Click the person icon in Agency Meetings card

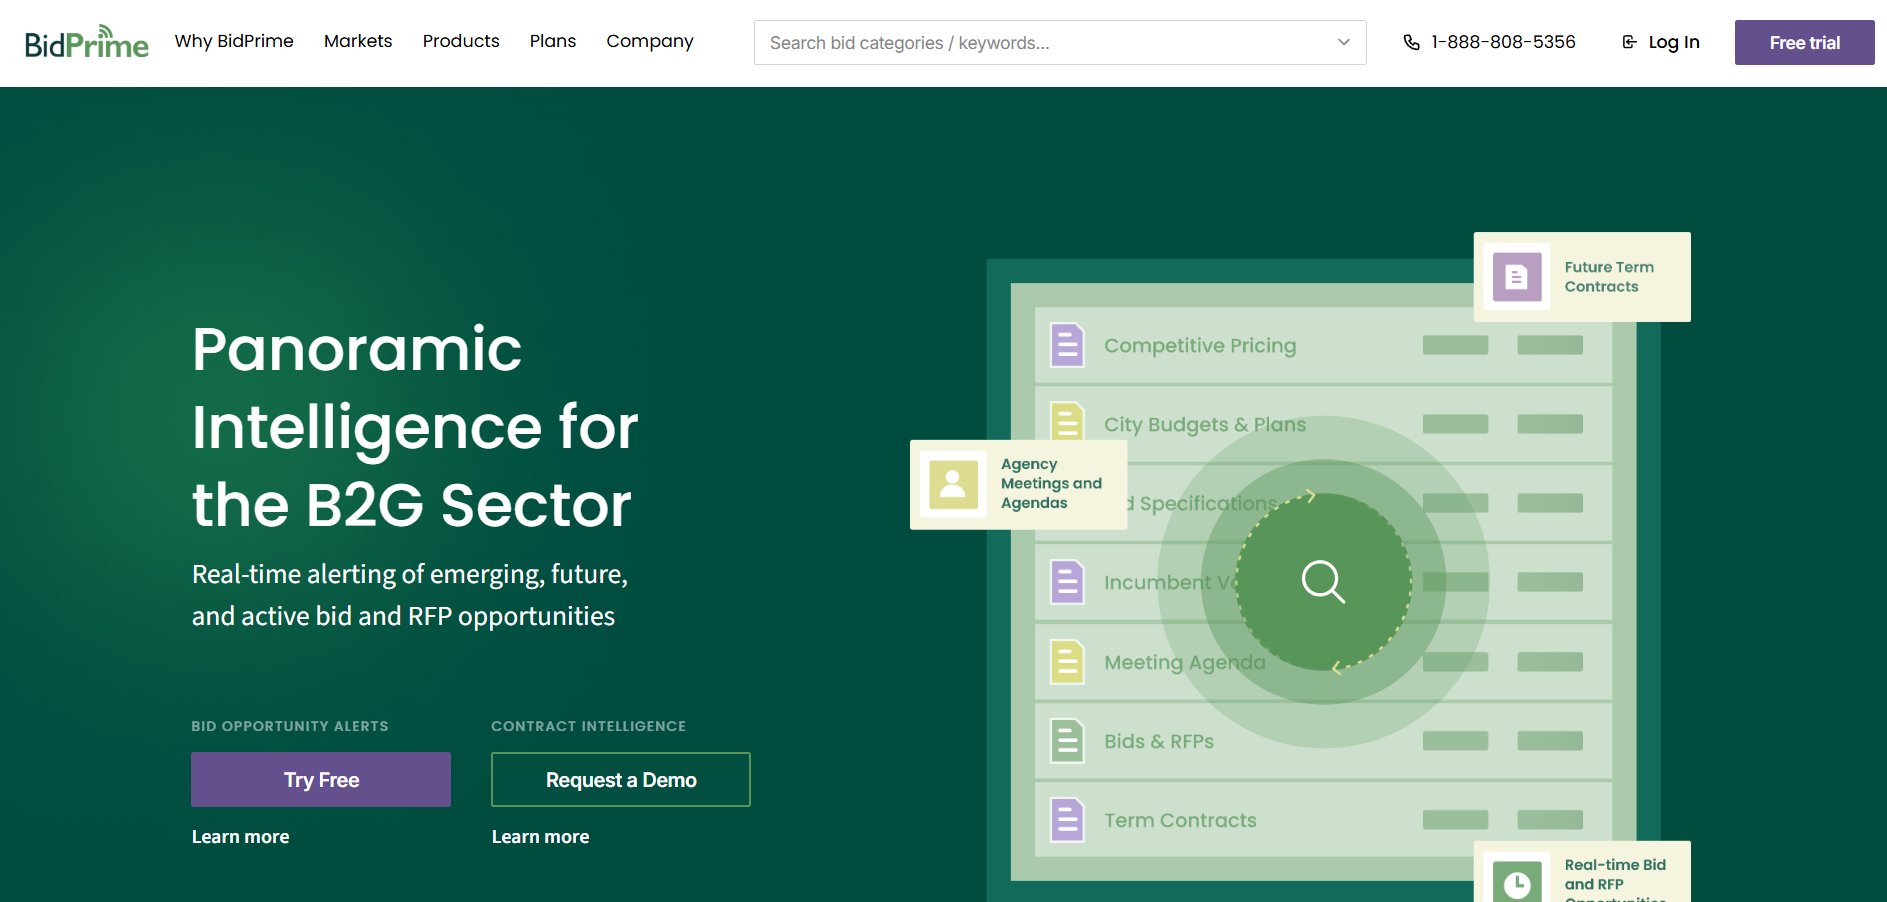[x=953, y=484]
